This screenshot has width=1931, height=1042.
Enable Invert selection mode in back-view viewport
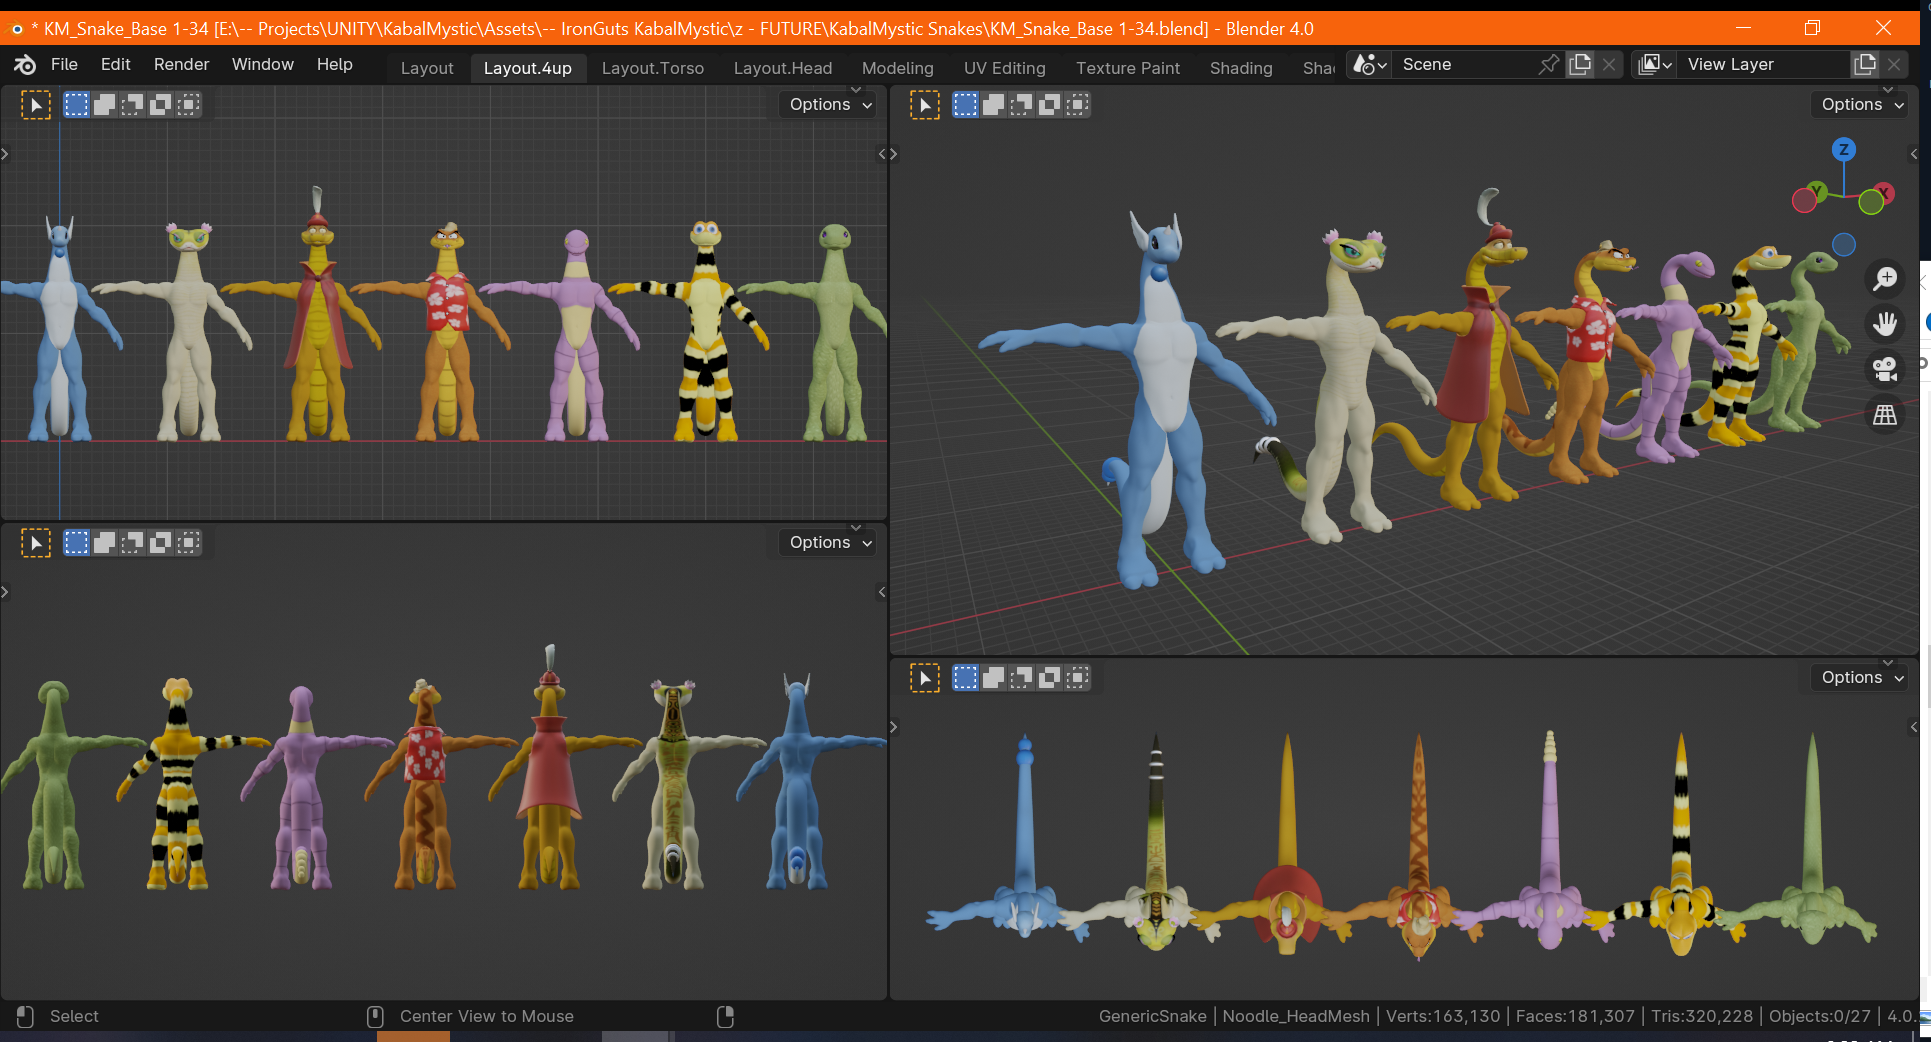tap(160, 543)
